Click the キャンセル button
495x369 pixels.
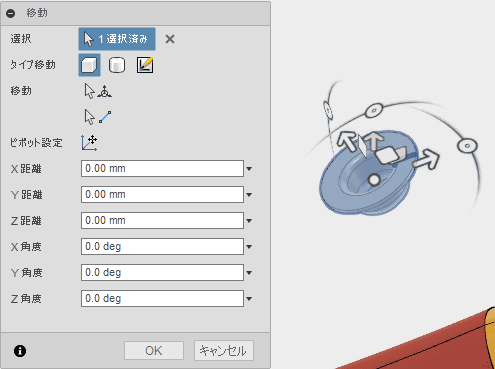click(224, 351)
